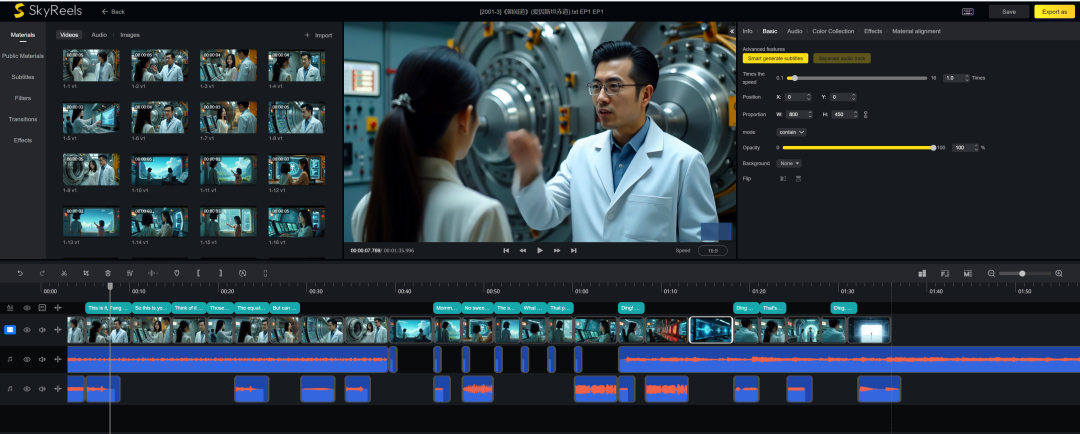Screen dimensions: 1080x434
Task: Hide the video track using eye icon
Action: pyautogui.click(x=27, y=329)
